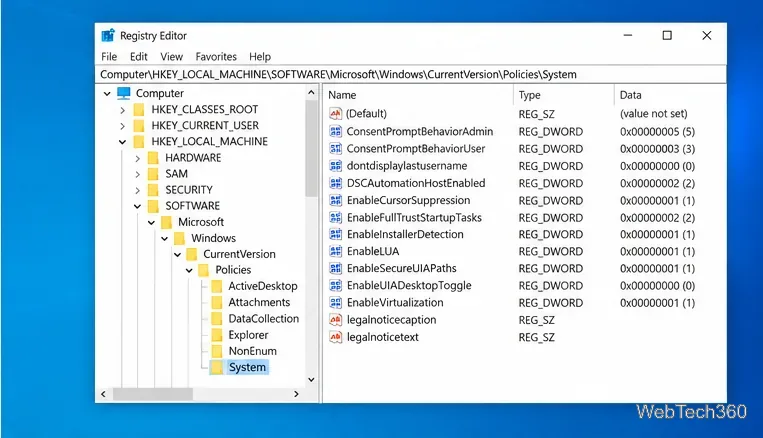Open the View menu

pos(171,56)
